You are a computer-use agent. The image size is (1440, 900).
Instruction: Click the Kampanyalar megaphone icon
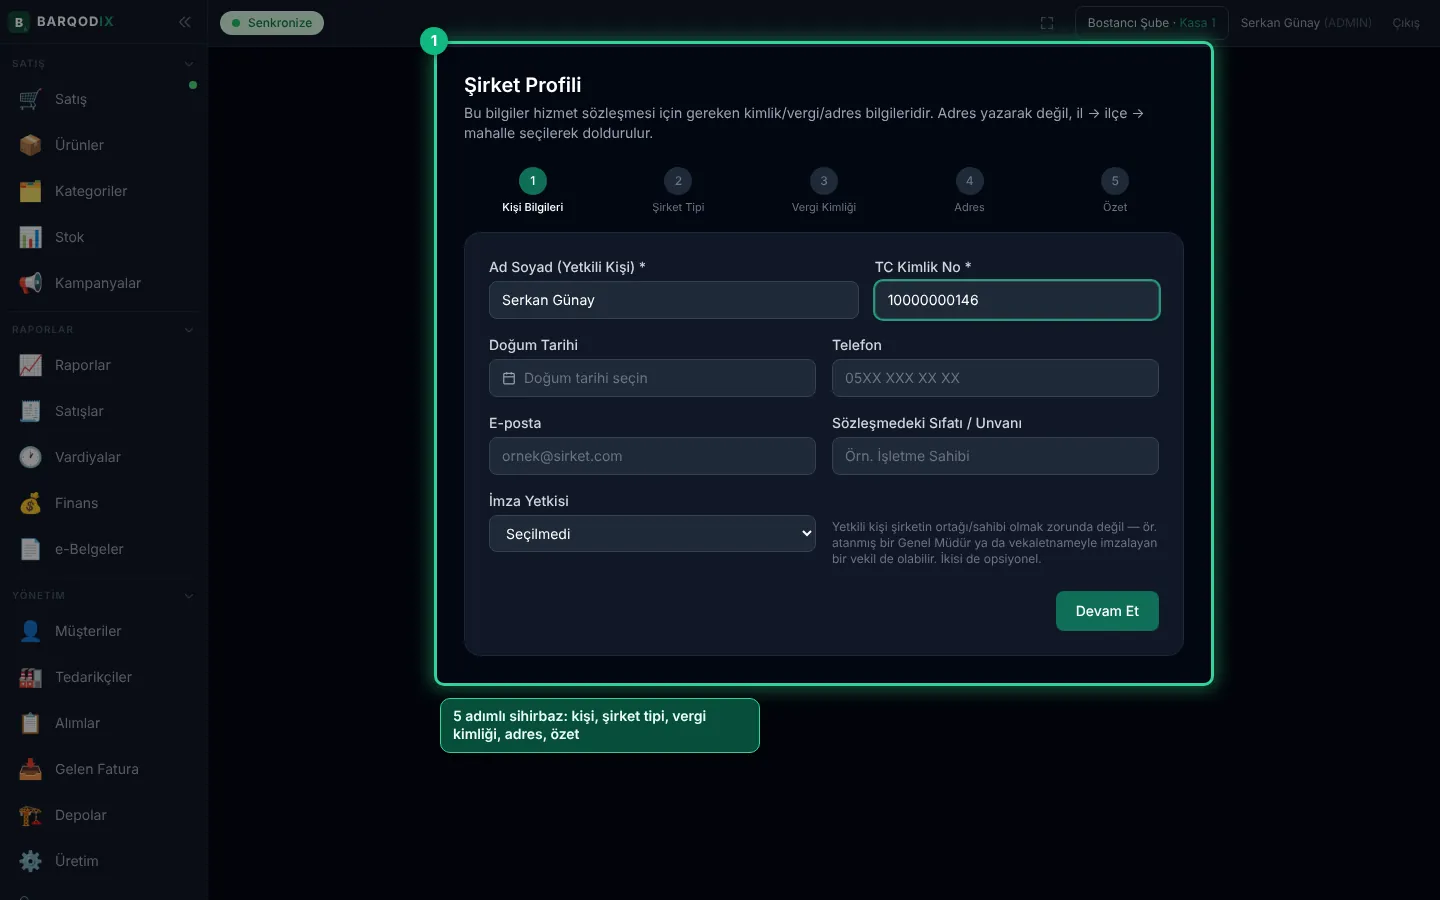point(30,283)
